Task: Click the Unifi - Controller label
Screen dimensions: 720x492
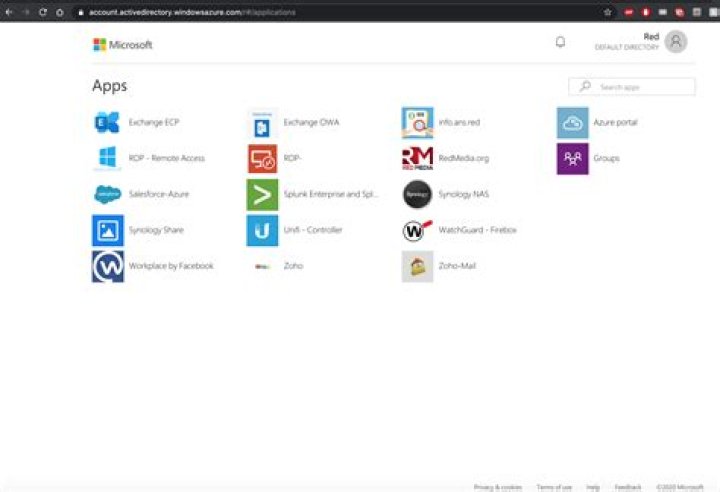Action: [313, 230]
